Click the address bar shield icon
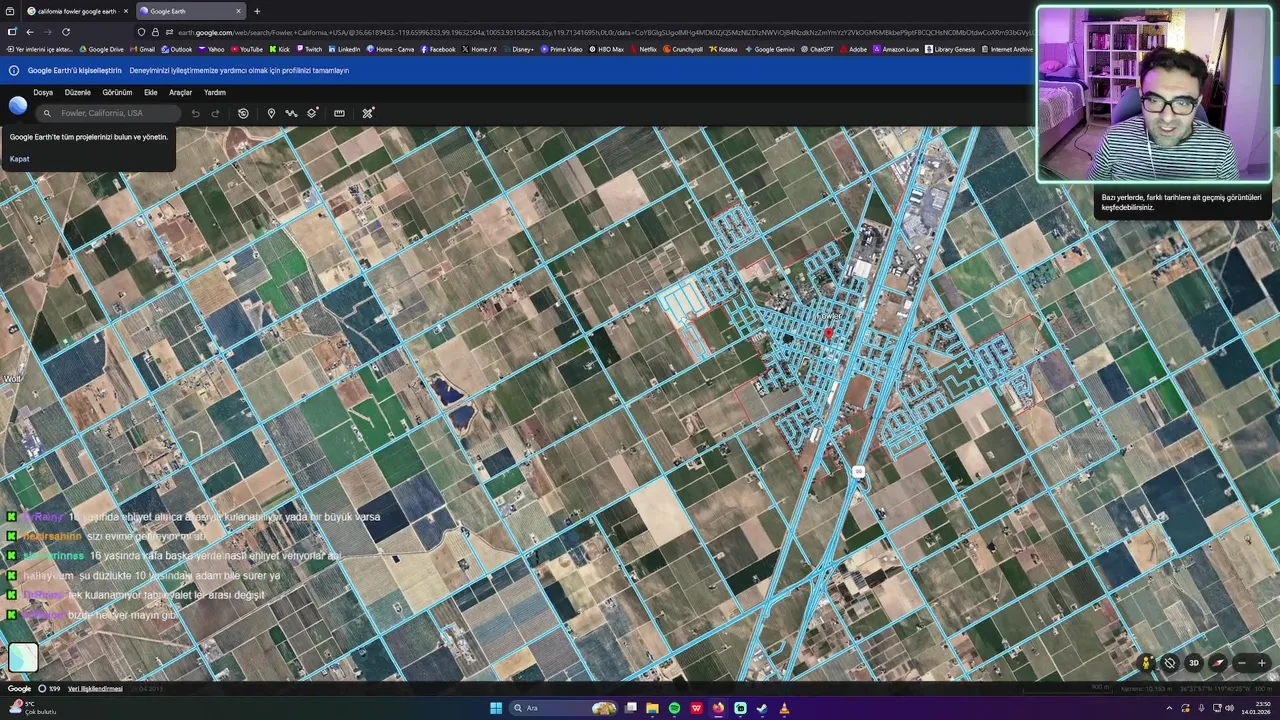1280x720 pixels. [x=142, y=32]
